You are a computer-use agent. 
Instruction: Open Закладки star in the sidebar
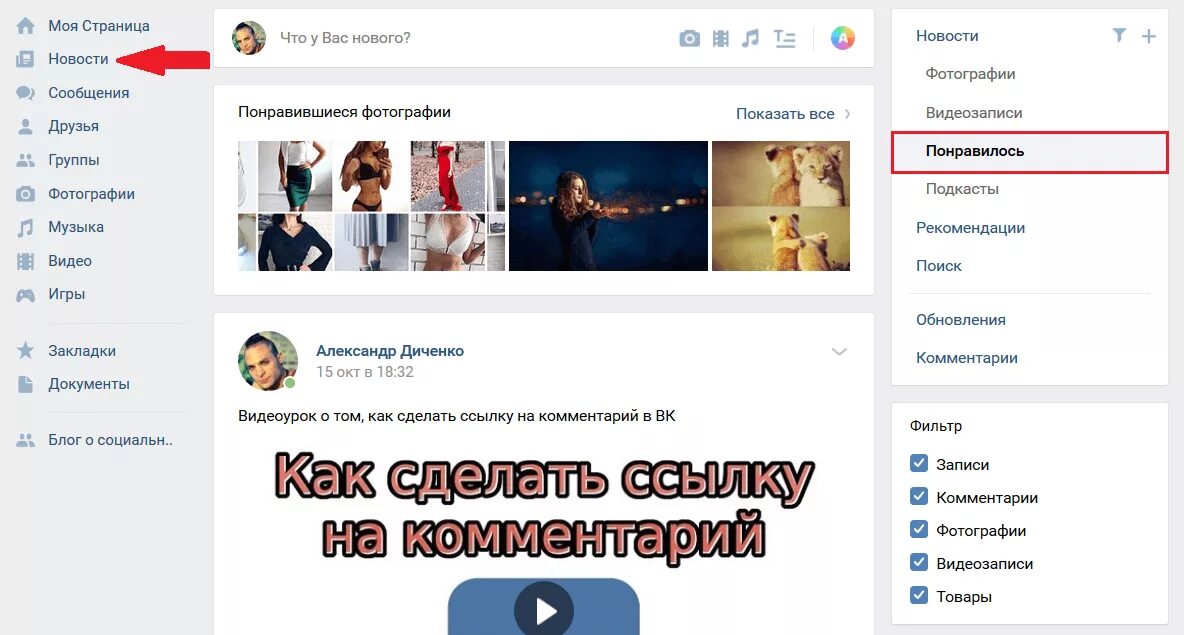tap(26, 350)
